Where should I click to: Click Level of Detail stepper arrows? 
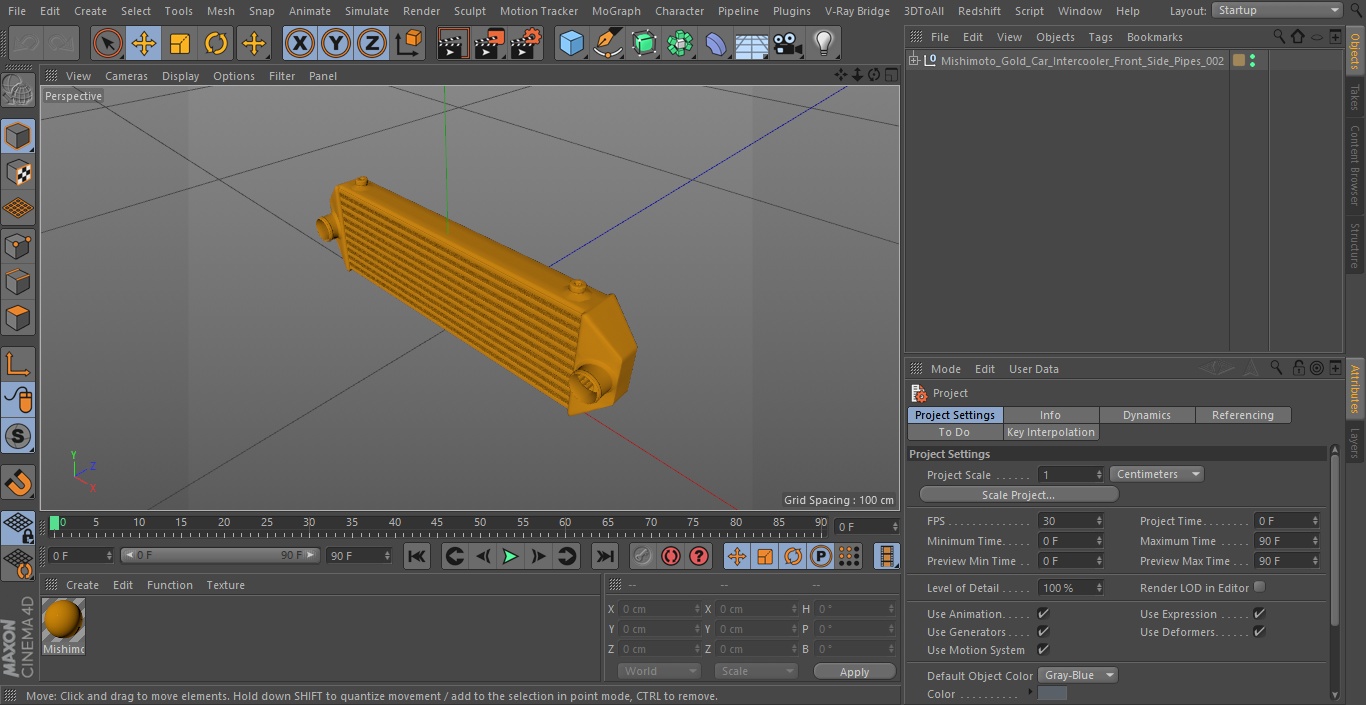[x=1099, y=588]
